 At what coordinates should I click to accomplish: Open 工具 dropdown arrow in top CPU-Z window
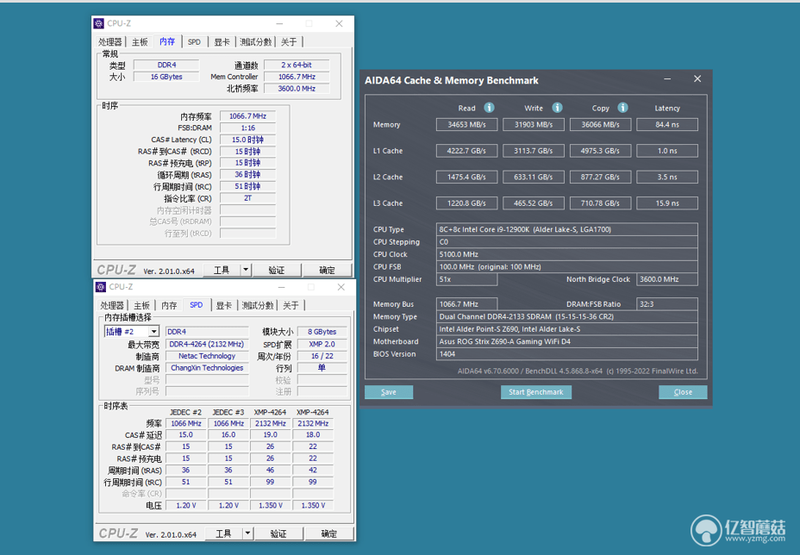click(246, 269)
